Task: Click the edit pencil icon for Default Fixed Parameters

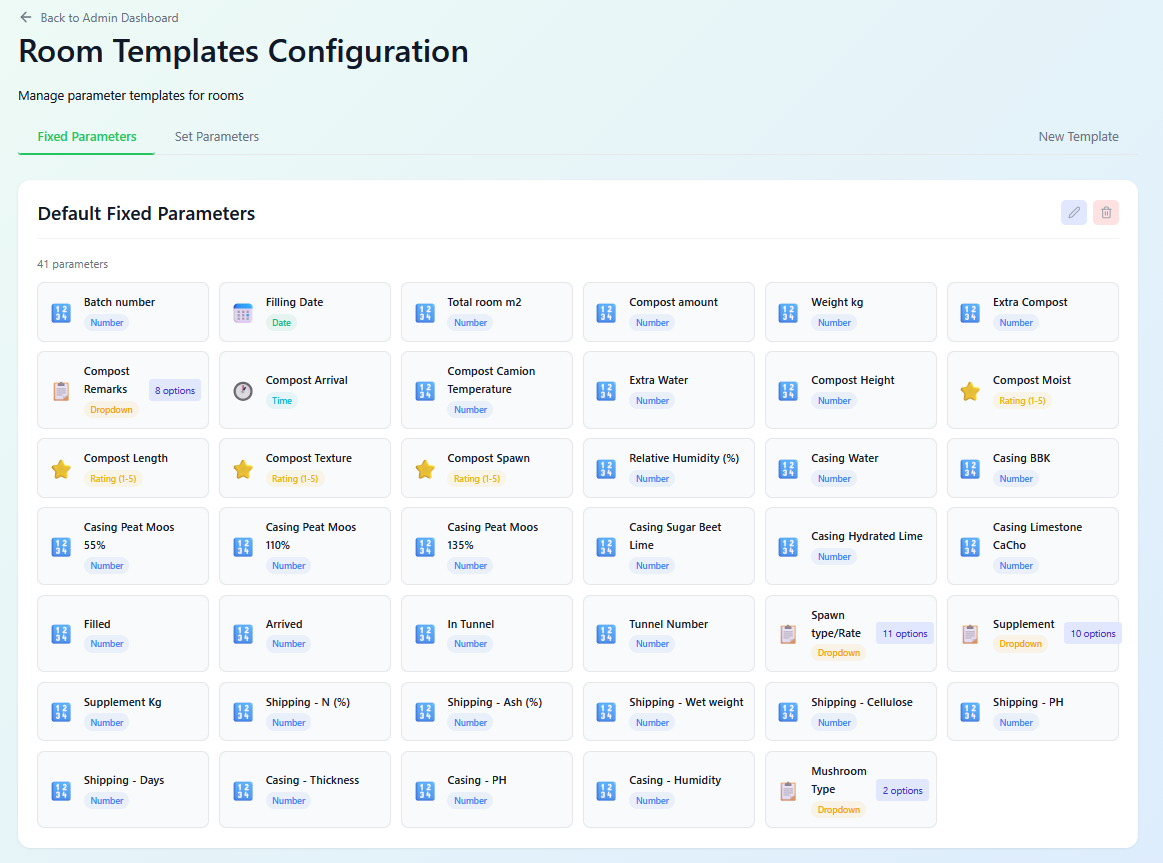Action: pyautogui.click(x=1073, y=213)
